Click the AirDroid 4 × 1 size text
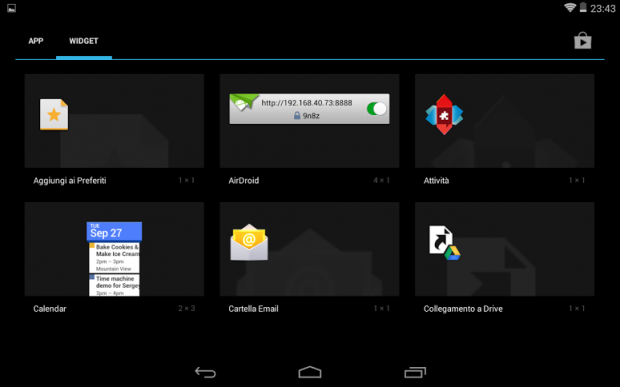 (381, 180)
